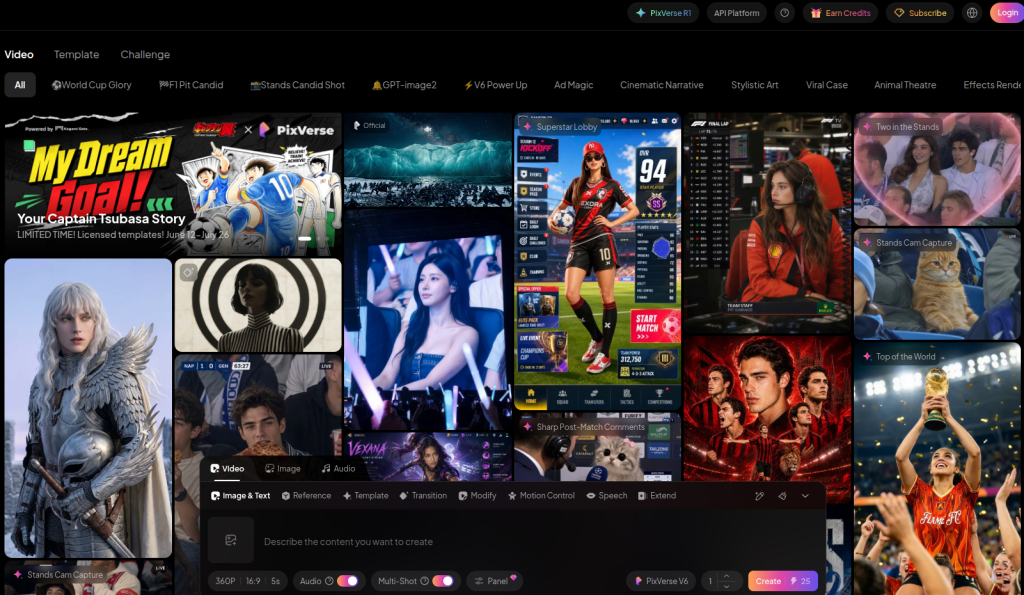Image resolution: width=1024 pixels, height=595 pixels.
Task: Select the Motion Control mode
Action: pos(541,496)
